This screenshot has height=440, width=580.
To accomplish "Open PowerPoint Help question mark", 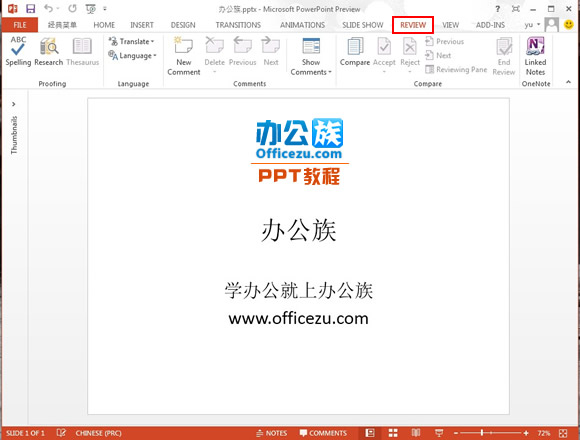I will [498, 9].
